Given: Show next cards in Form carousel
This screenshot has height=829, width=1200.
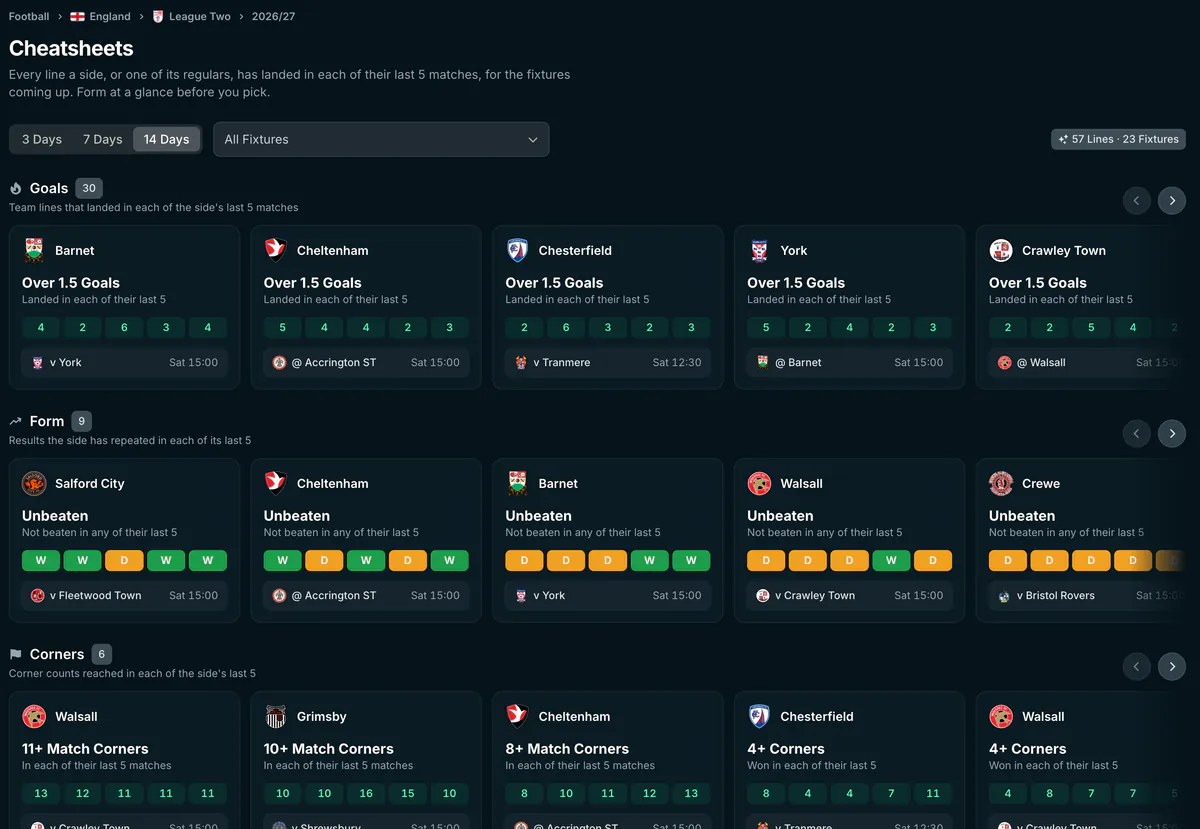Looking at the screenshot, I should tap(1172, 433).
